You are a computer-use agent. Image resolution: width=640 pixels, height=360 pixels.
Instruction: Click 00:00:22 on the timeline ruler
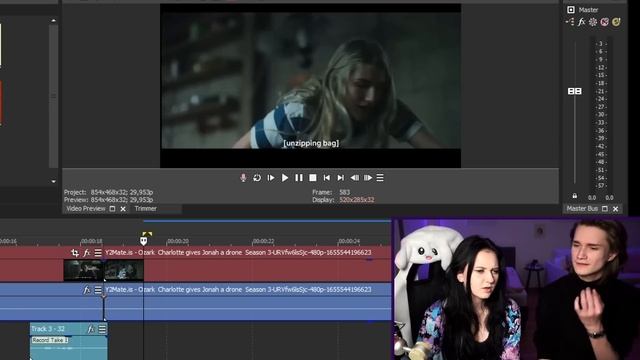point(263,241)
